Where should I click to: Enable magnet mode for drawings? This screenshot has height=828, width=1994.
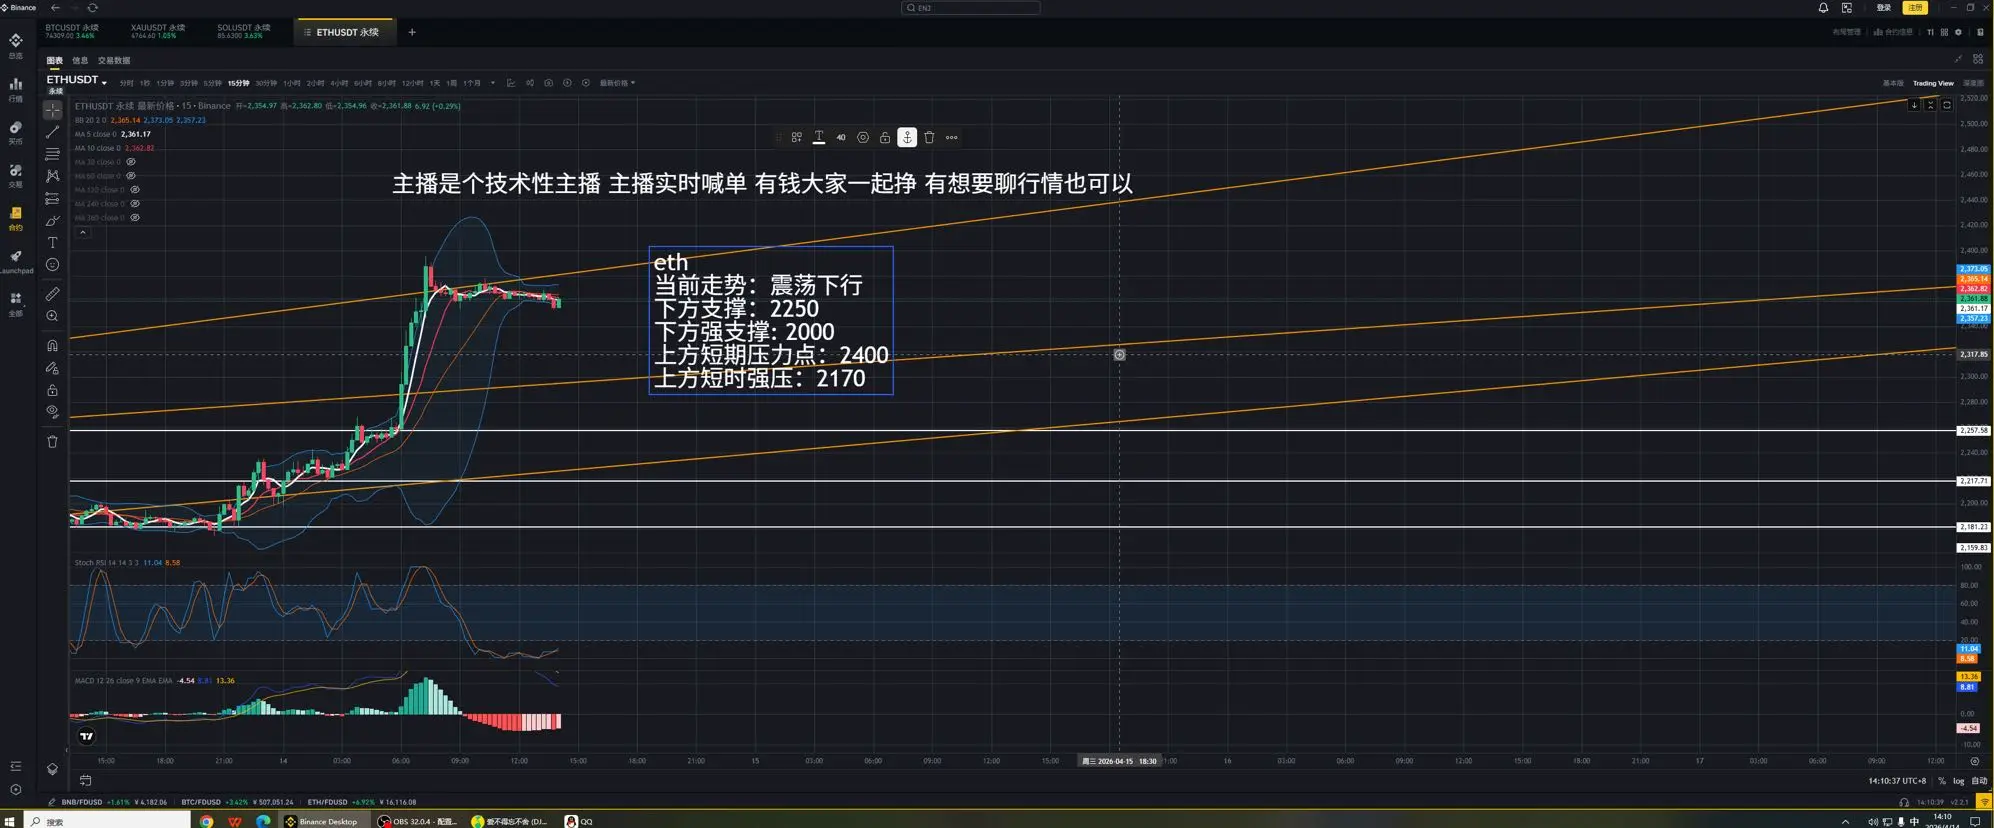[x=52, y=346]
